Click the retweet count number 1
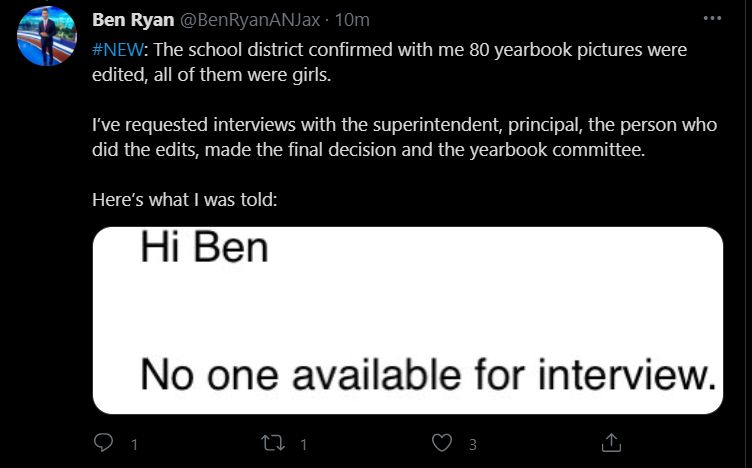752x468 pixels. tap(304, 445)
